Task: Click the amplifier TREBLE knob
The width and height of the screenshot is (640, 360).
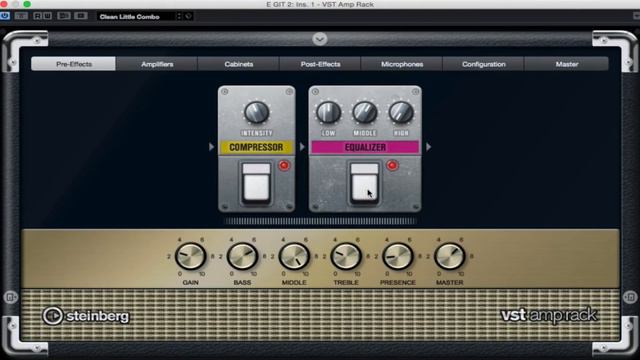Action: point(346,256)
